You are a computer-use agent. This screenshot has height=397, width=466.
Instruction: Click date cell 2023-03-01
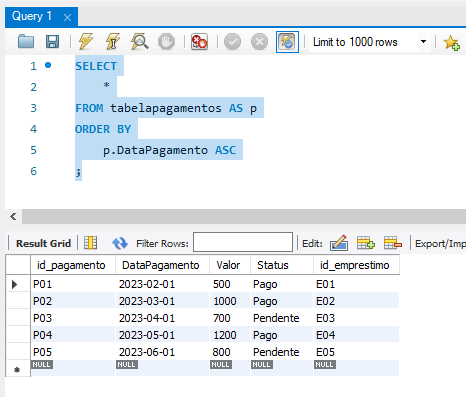162,301
